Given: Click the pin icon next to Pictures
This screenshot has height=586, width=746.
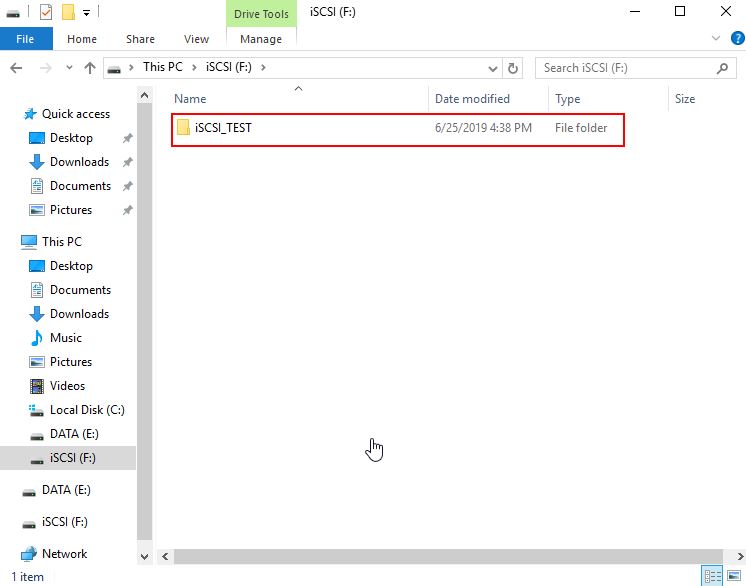Looking at the screenshot, I should coord(128,210).
